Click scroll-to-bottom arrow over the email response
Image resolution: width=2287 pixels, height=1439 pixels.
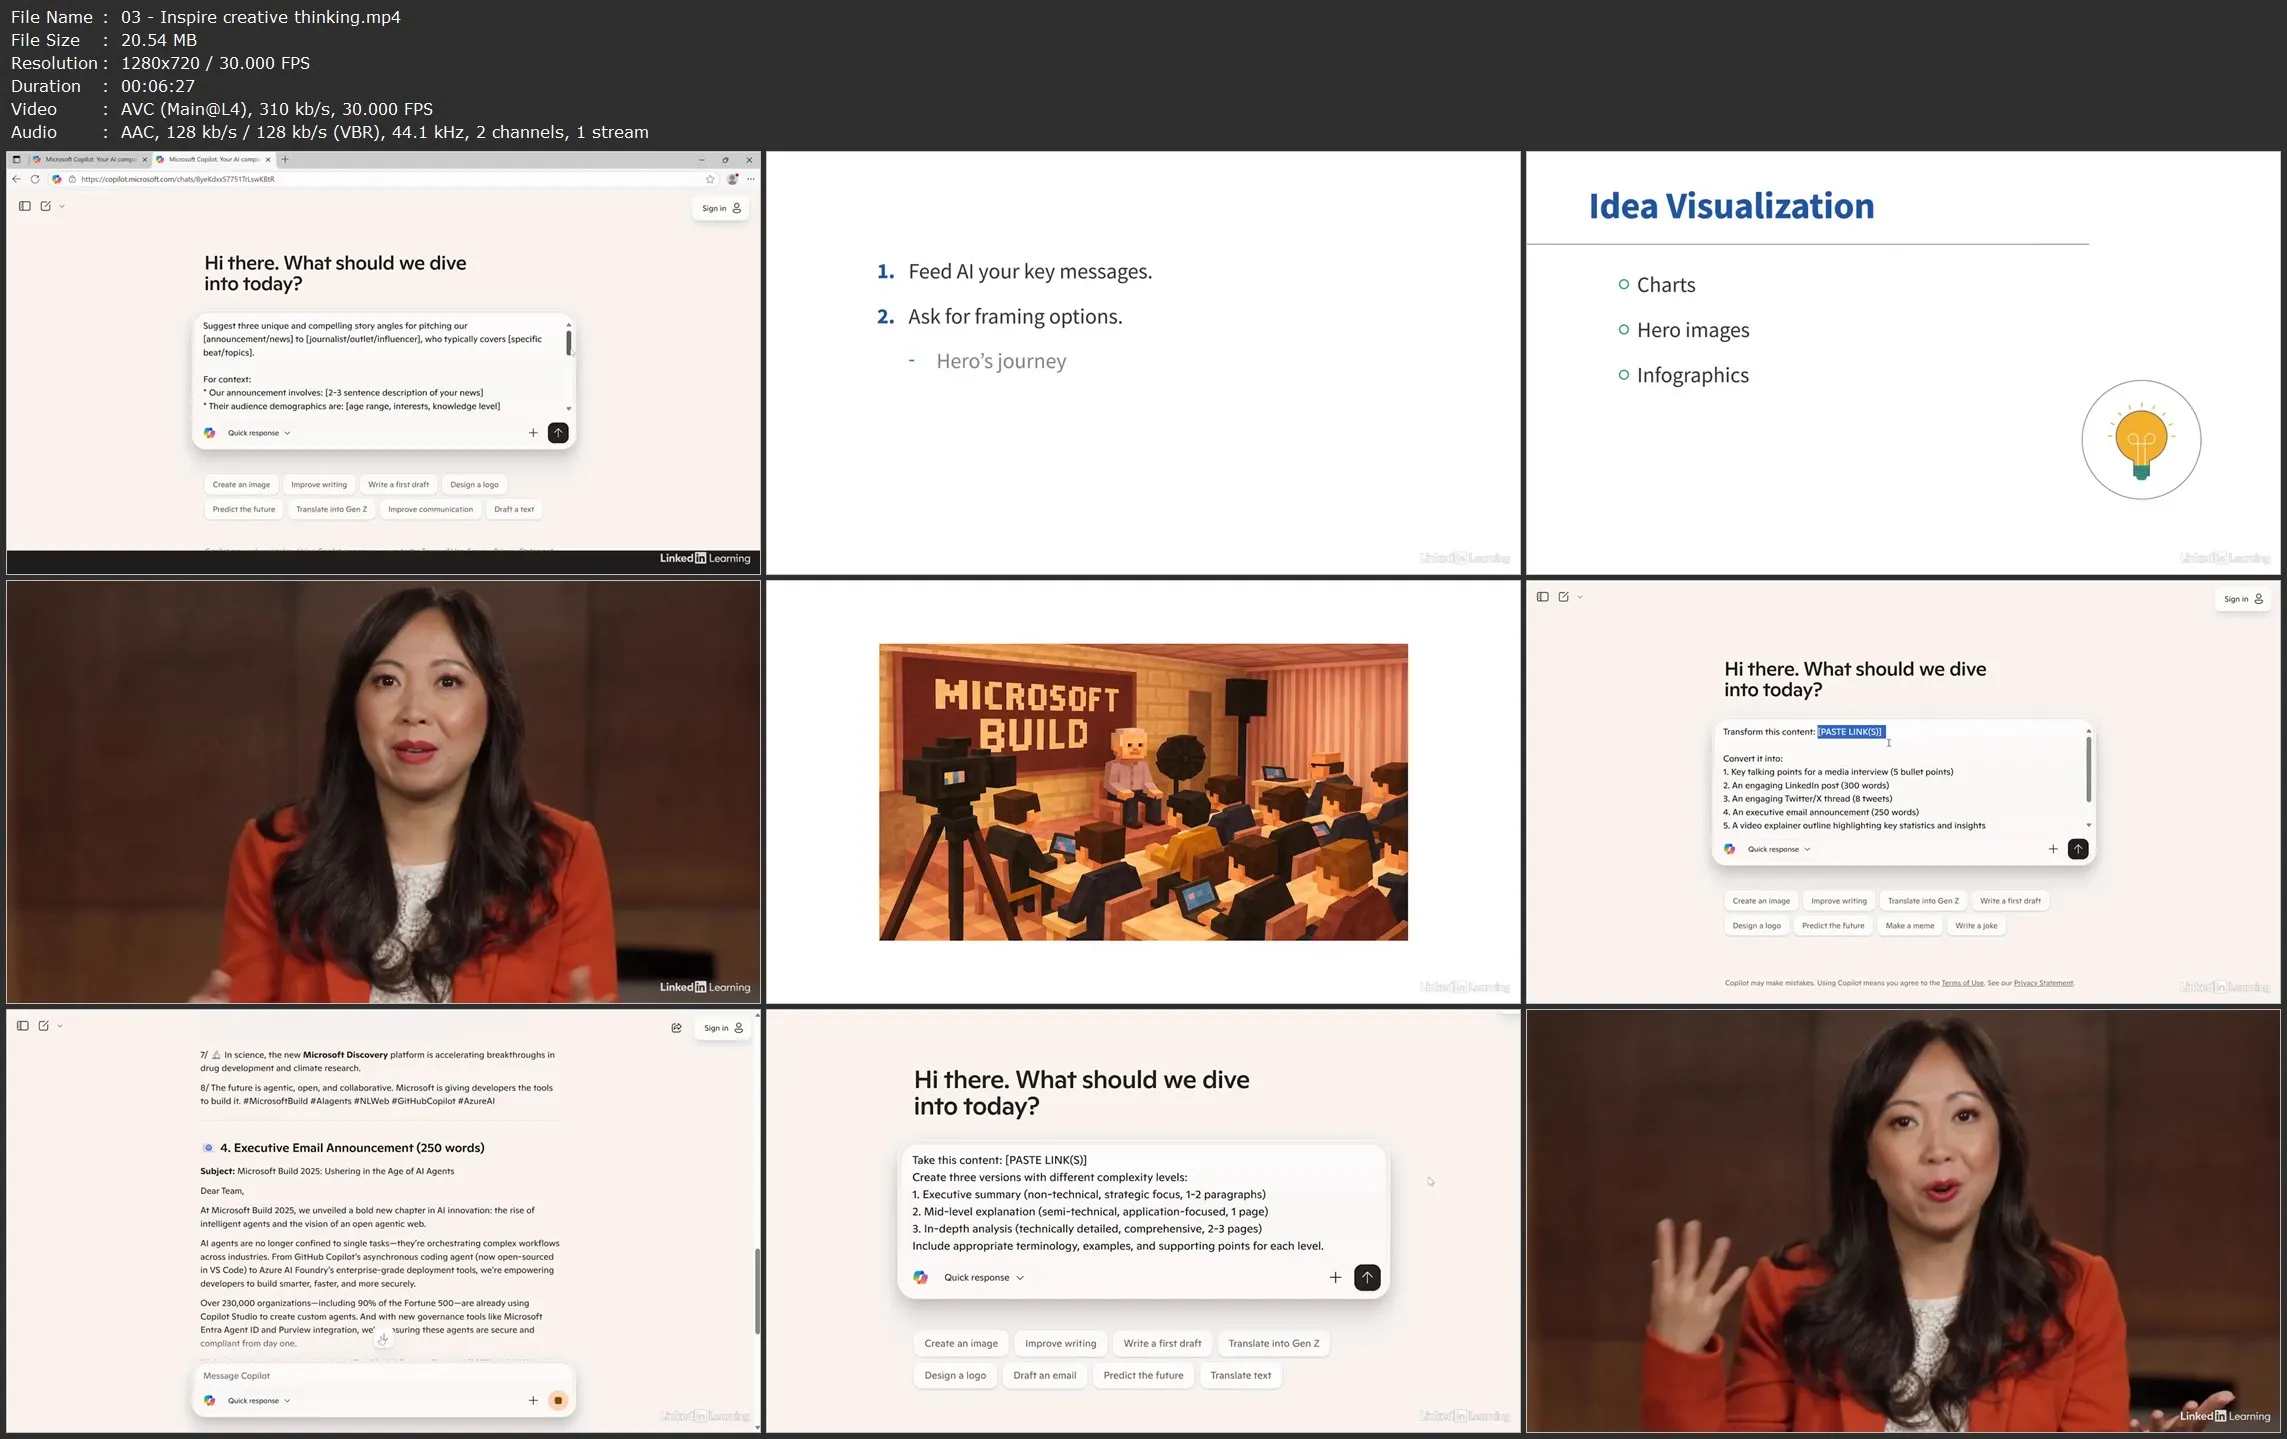[x=383, y=1338]
